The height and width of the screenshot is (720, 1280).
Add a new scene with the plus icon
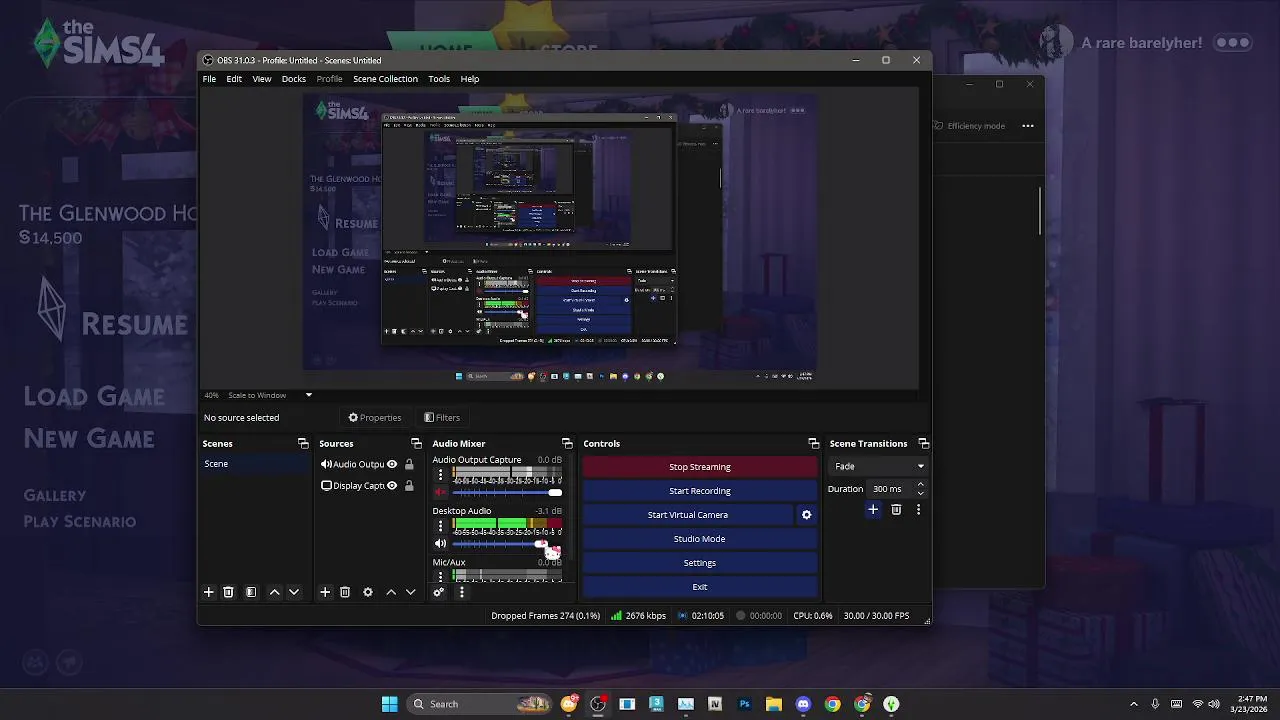[209, 592]
